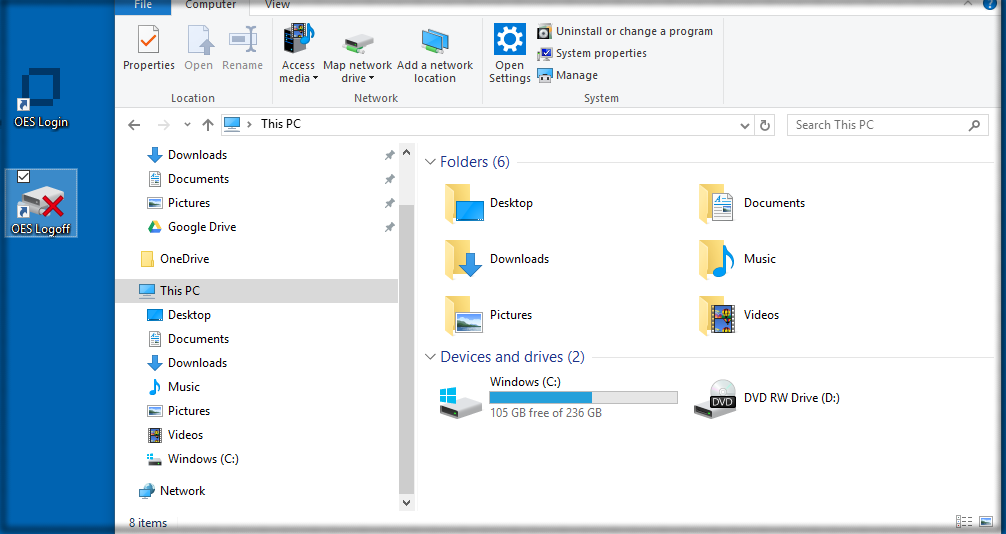Open the address bar history dropdown
This screenshot has height=534, width=1006.
click(x=744, y=125)
